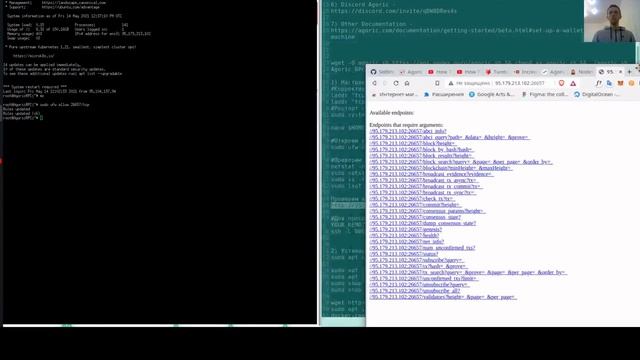
Task: Open the block_by_hash?hash endpoint link
Action: [x=421, y=149]
